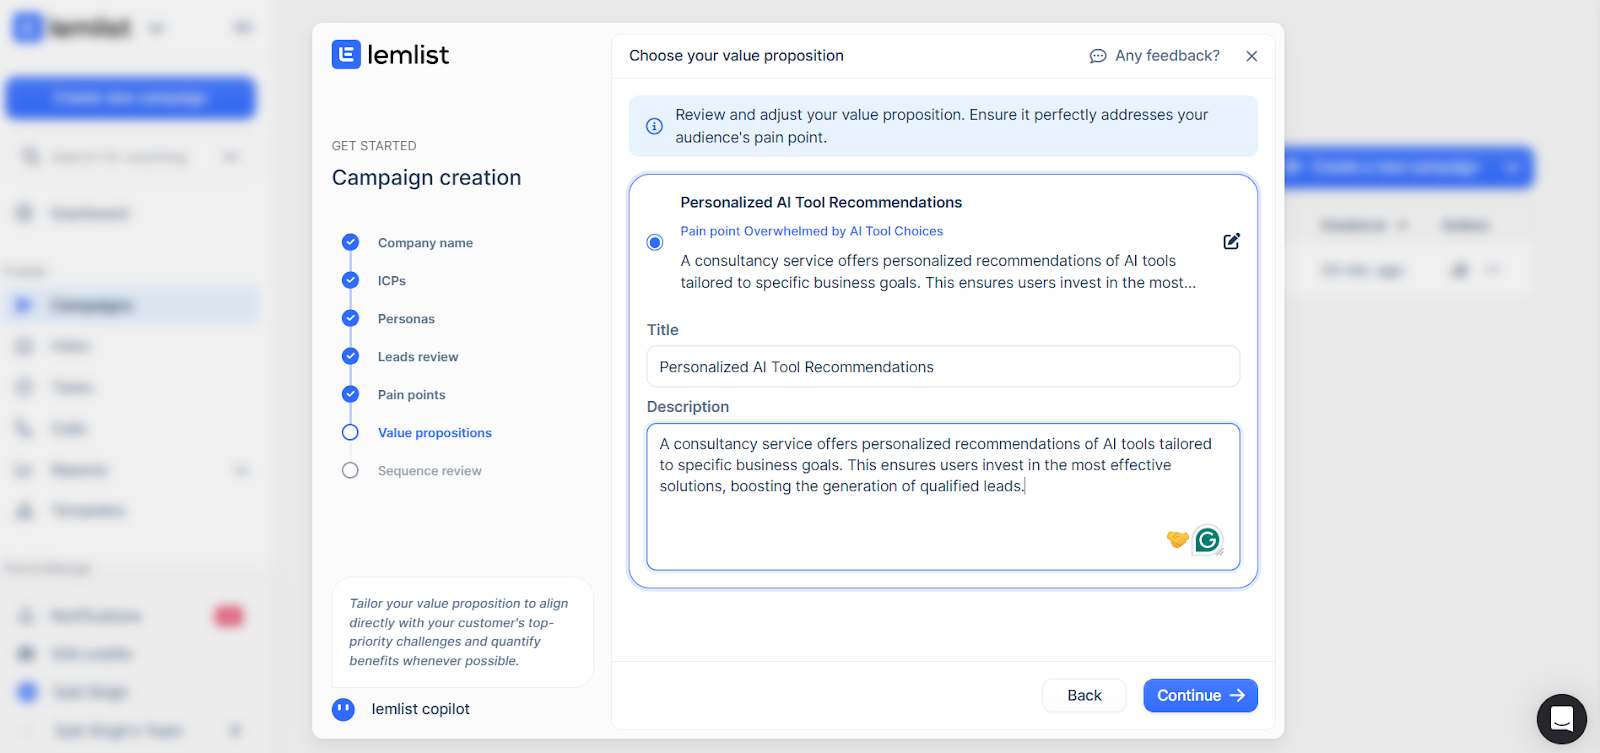Click the Grammarly icon in the description box

click(x=1208, y=540)
